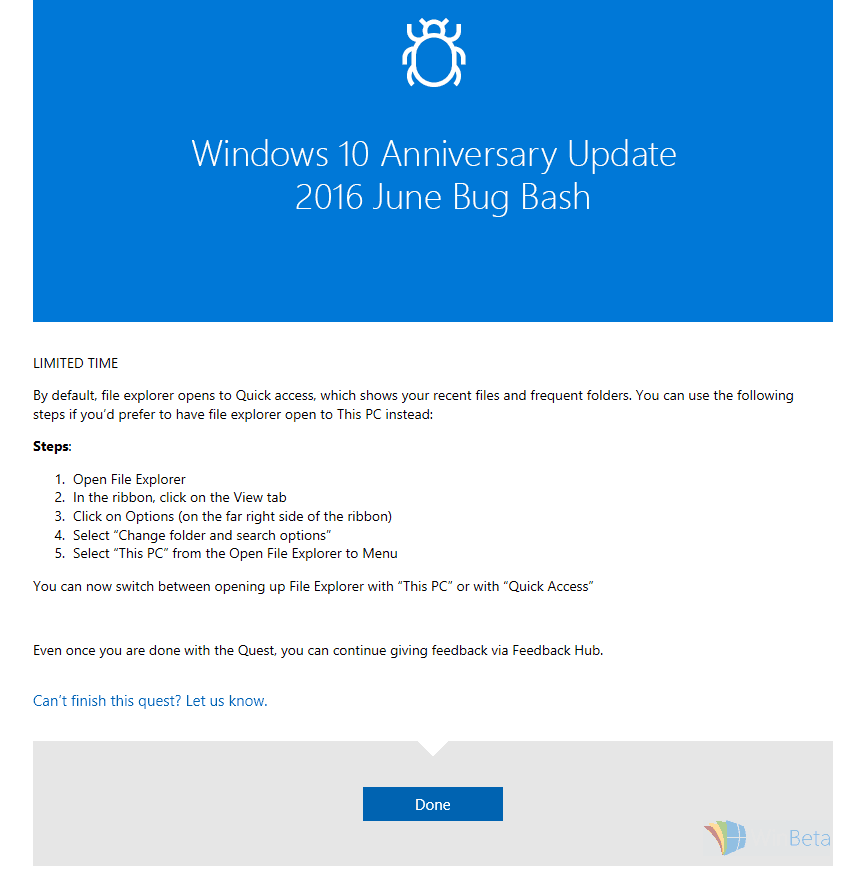
Task: Click the colorful watermark logo near Beta
Action: (725, 837)
